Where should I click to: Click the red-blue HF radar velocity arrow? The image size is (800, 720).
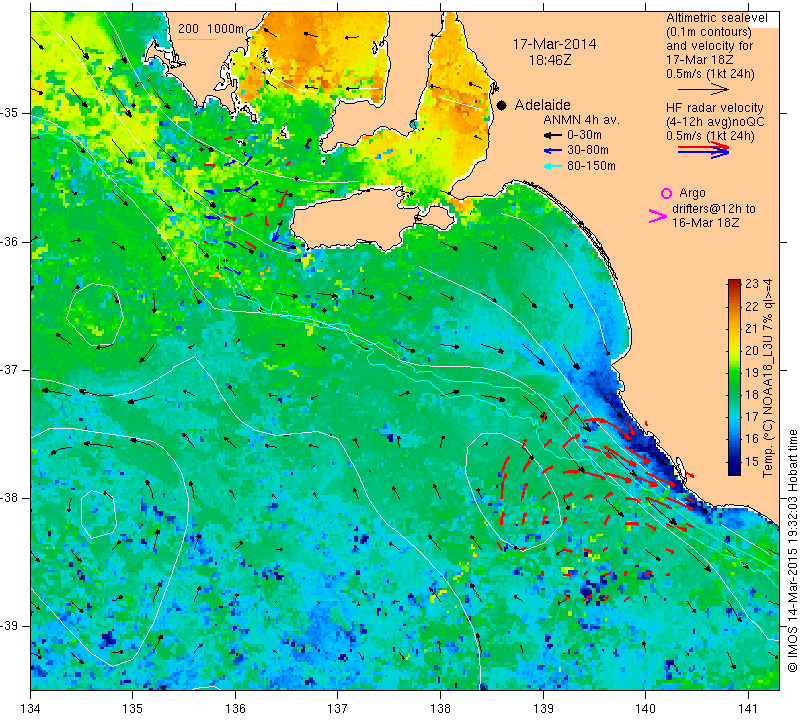(x=703, y=150)
